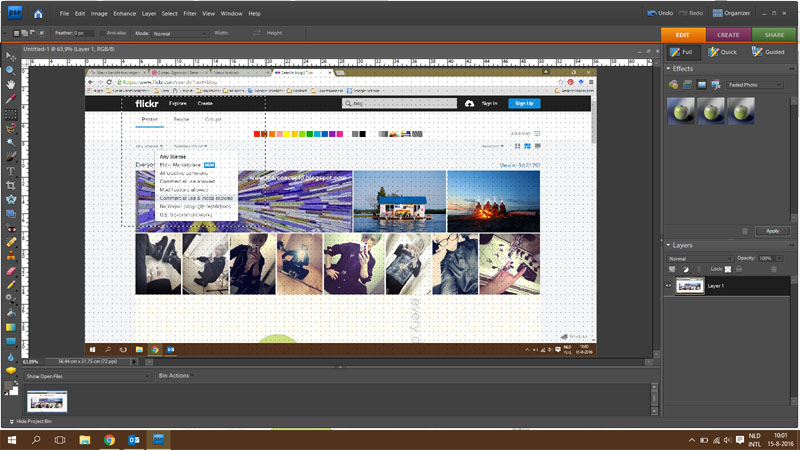Select the Rectangle shape tool

tap(11, 341)
